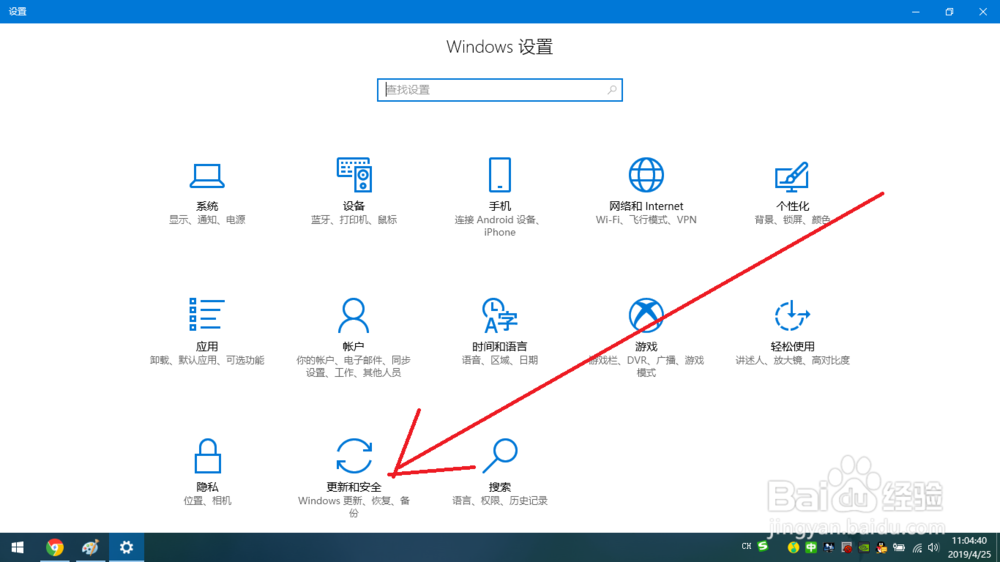
Task: Click the battery status tray icon
Action: [899, 547]
